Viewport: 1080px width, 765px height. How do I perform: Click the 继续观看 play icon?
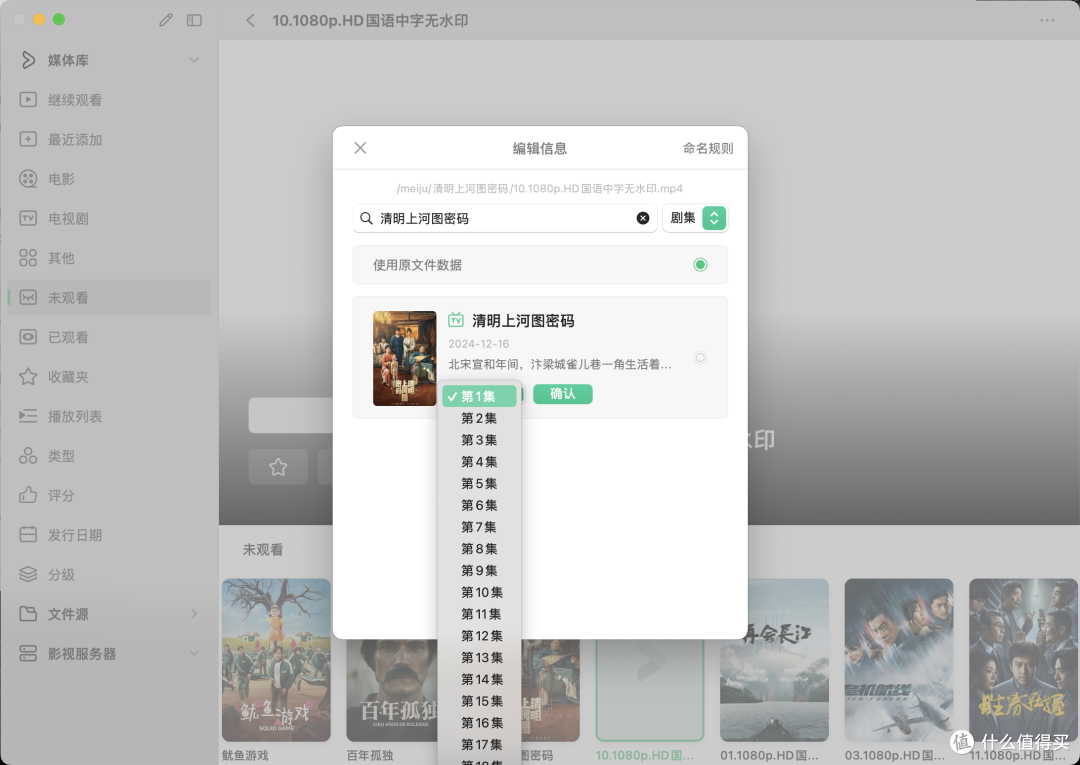tap(28, 100)
